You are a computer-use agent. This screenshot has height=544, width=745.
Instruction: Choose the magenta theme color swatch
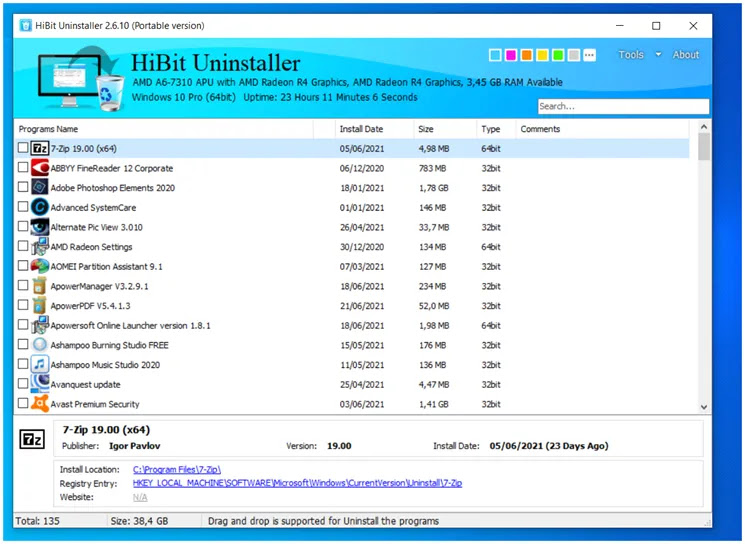click(x=511, y=55)
